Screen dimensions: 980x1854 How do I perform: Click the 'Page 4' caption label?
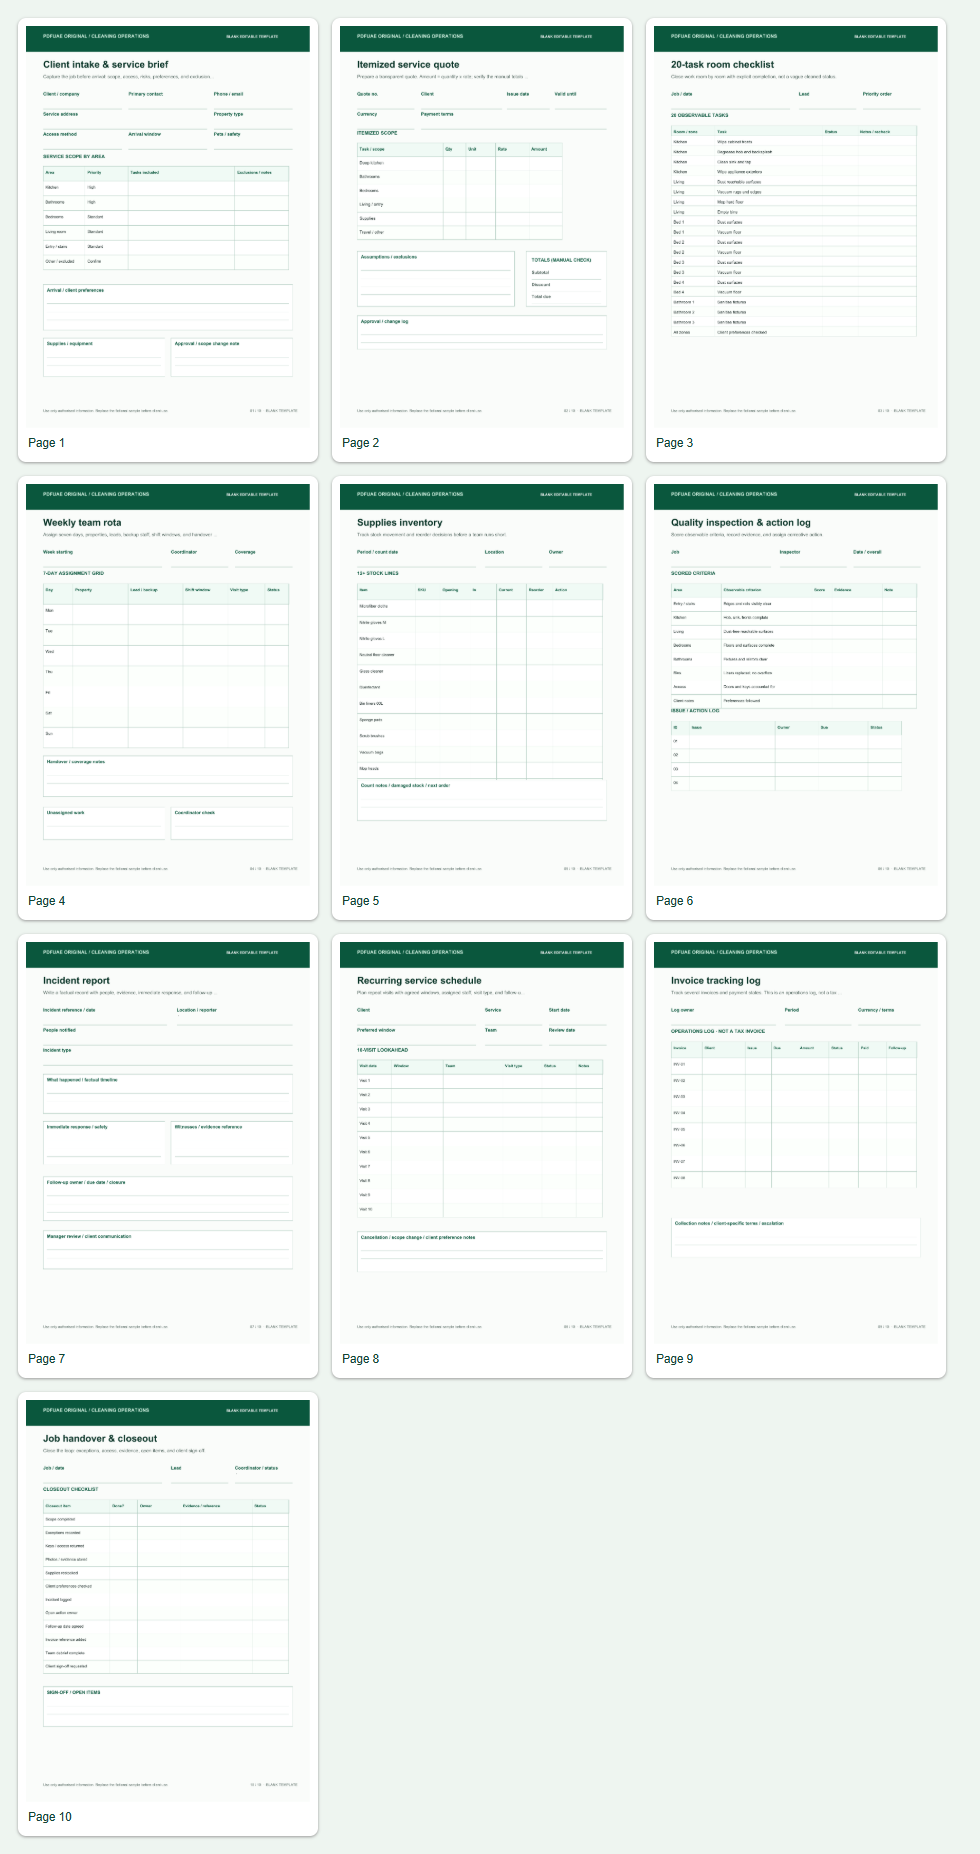(46, 901)
